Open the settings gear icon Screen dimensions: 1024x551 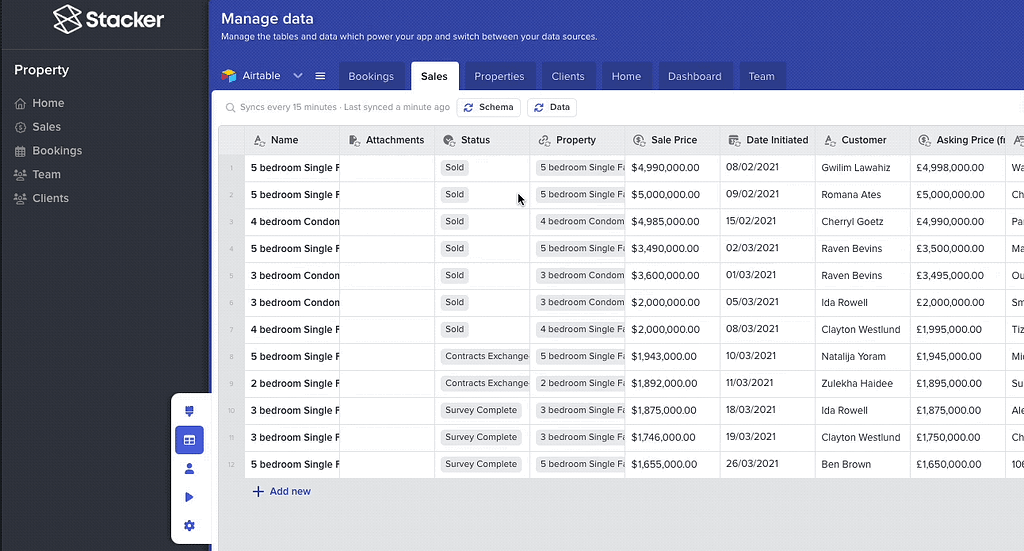[189, 526]
